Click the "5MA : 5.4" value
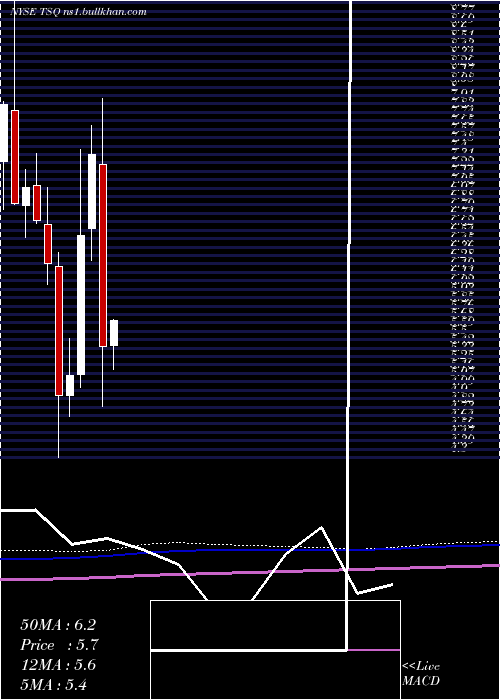This screenshot has width=500, height=700. click(x=54, y=684)
